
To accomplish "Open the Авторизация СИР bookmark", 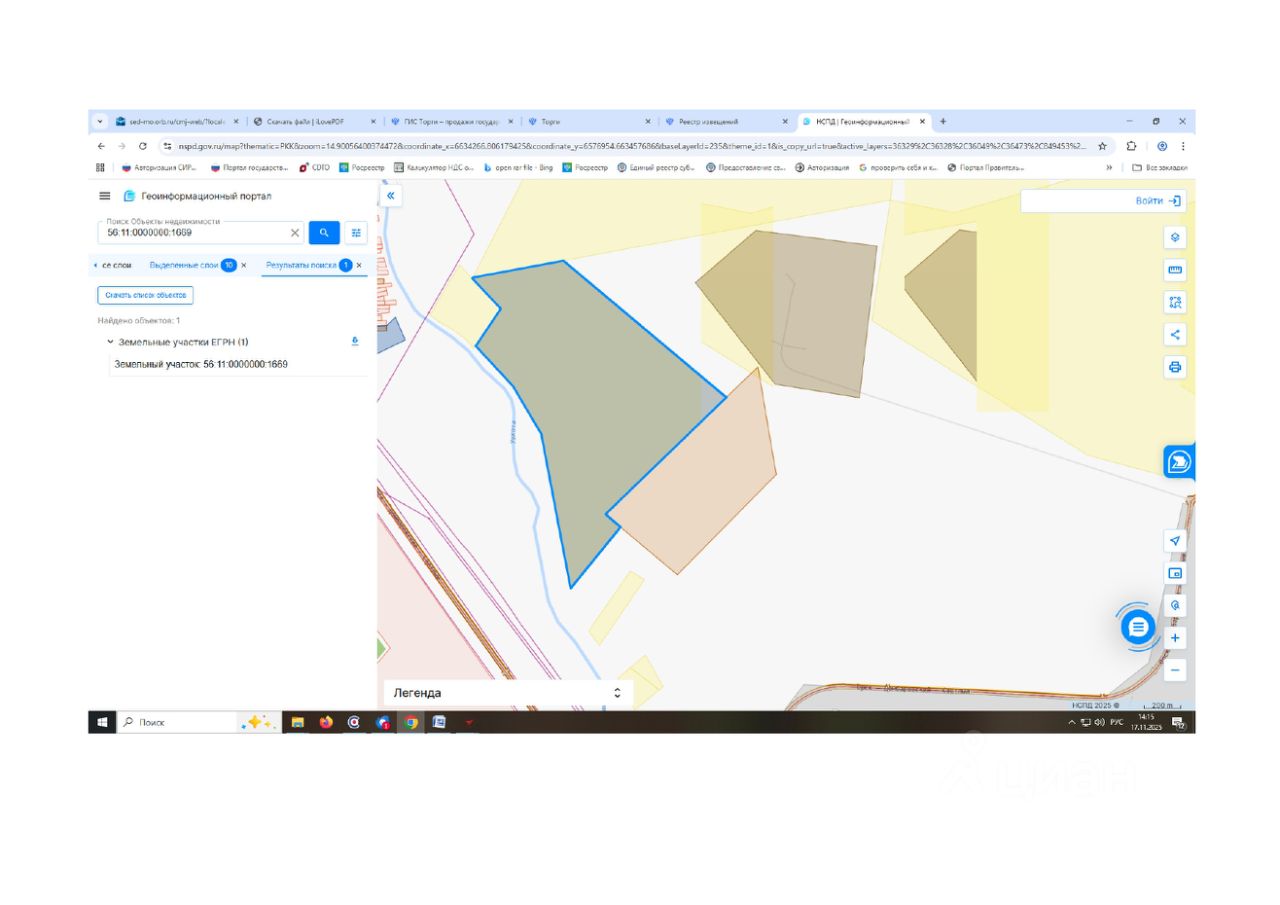I will pyautogui.click(x=158, y=167).
